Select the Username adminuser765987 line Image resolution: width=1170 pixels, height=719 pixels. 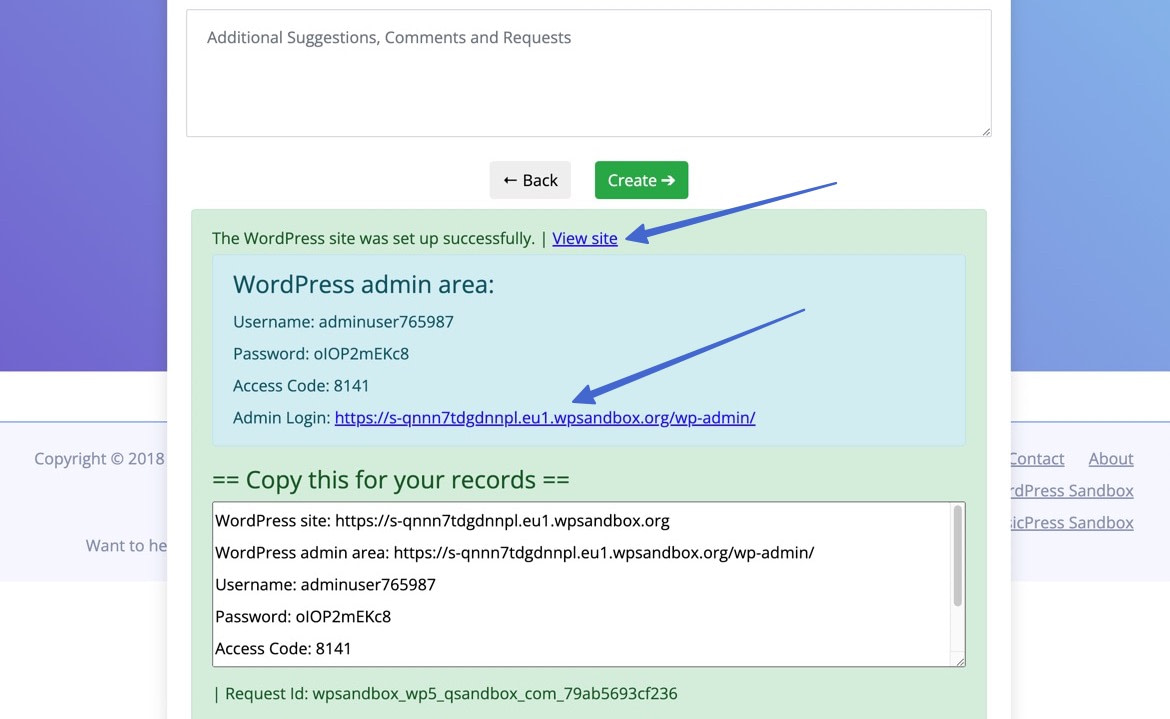[x=342, y=322]
